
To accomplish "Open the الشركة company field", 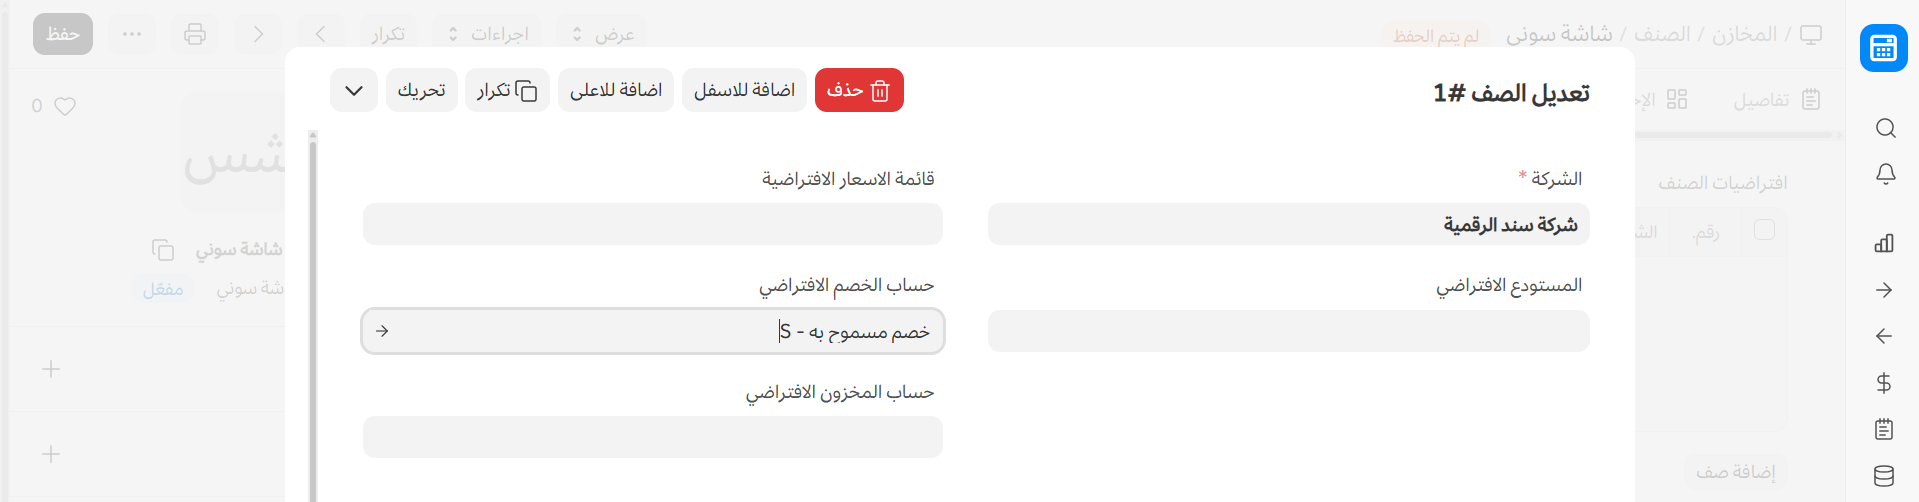I will (1288, 224).
